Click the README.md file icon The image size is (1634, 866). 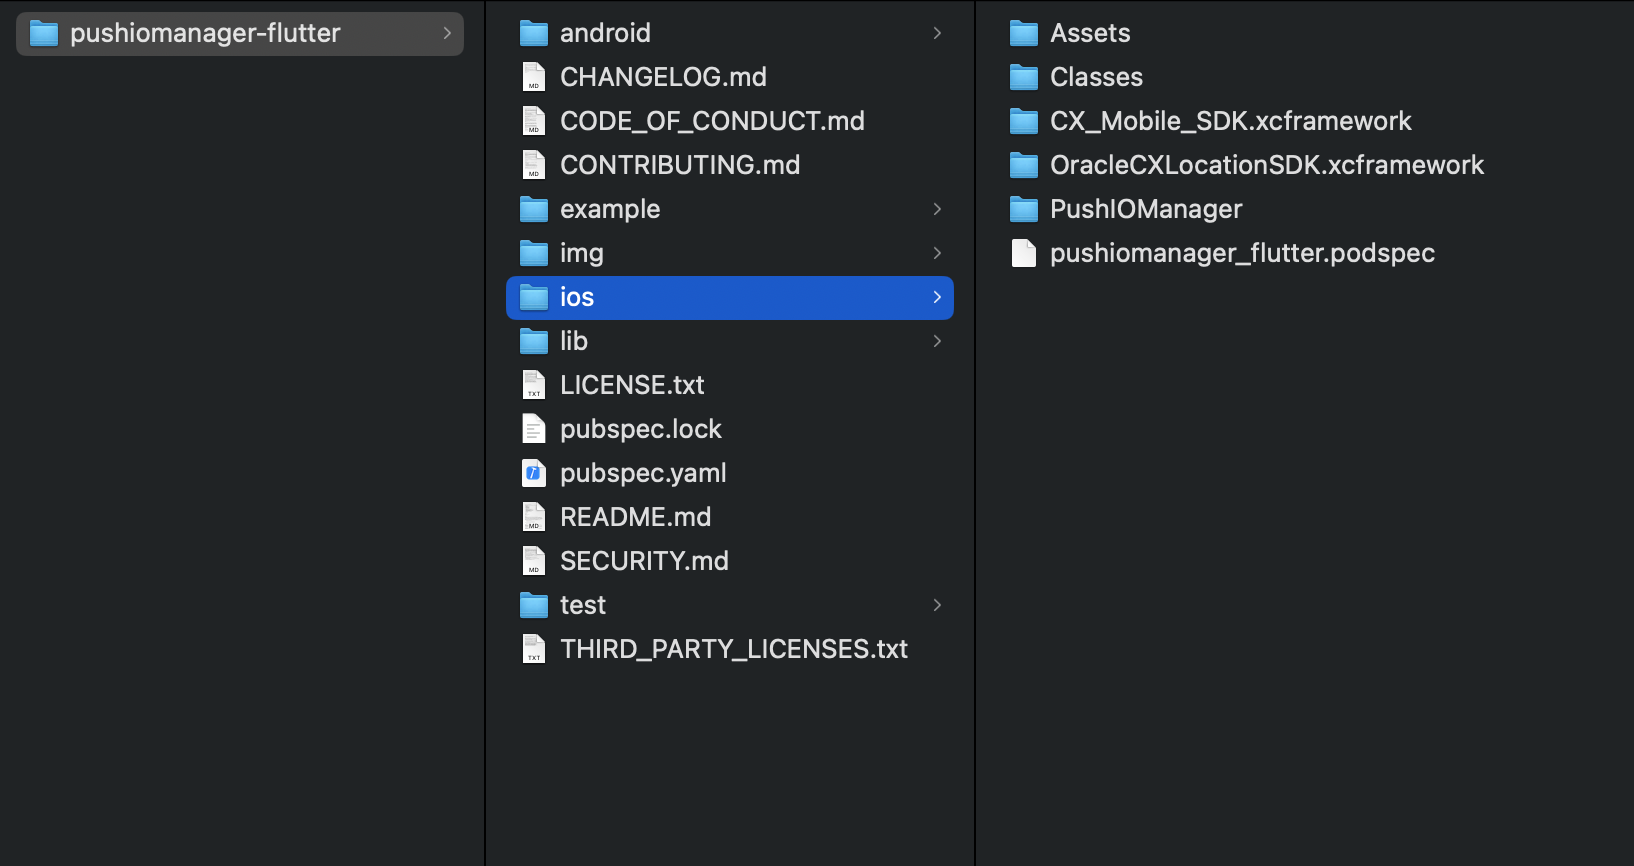[x=534, y=517]
